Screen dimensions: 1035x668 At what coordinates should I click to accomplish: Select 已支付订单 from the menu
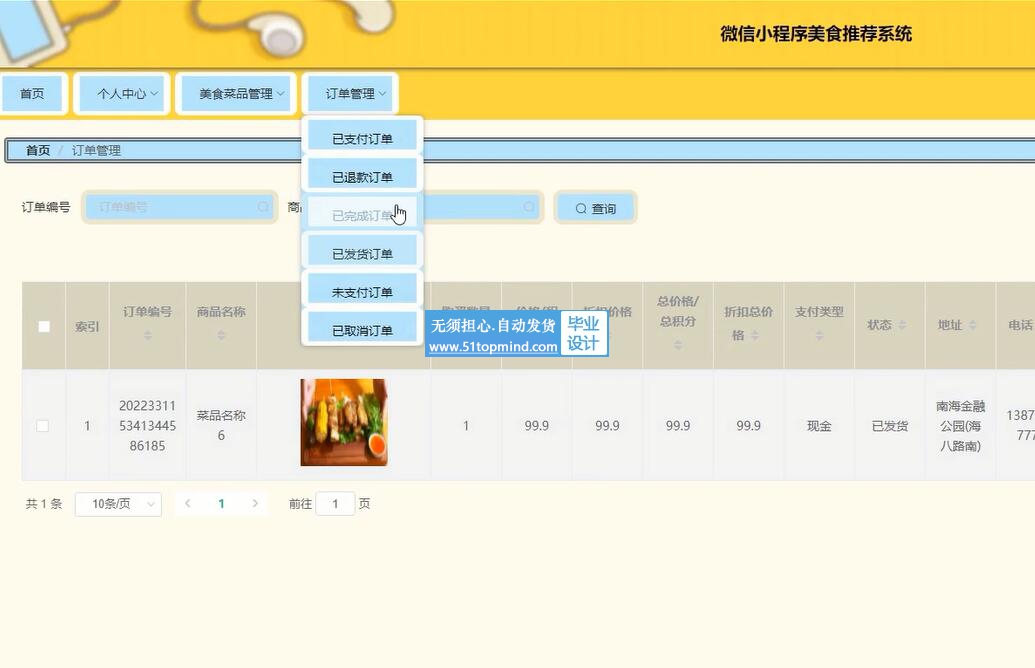pyautogui.click(x=362, y=138)
